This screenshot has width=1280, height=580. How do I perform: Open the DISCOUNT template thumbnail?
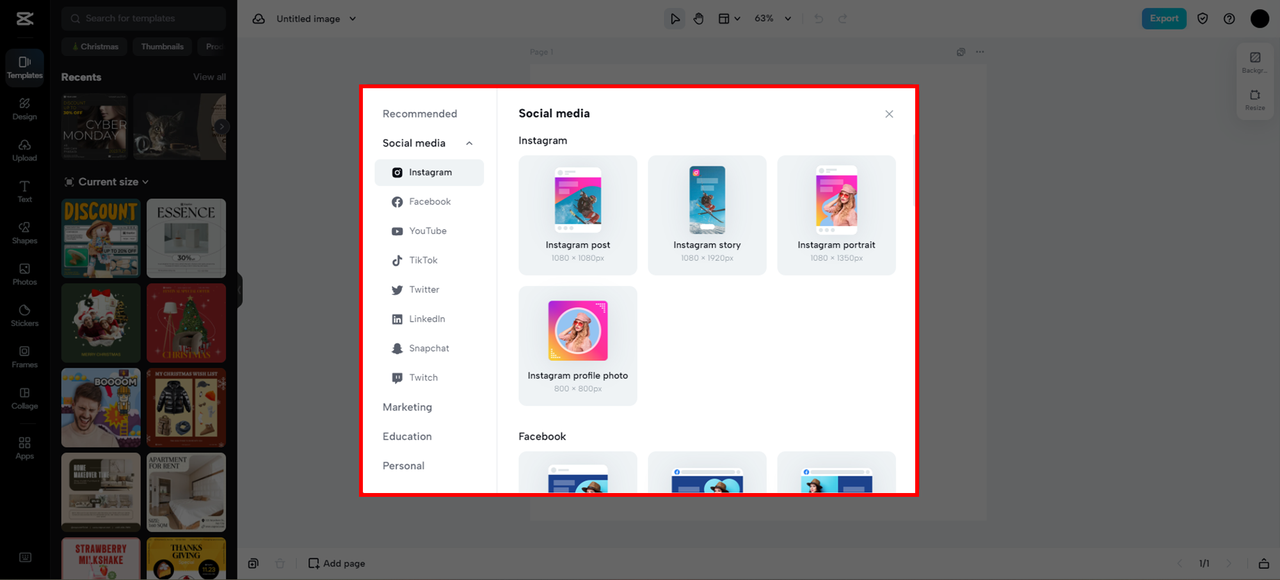click(100, 238)
